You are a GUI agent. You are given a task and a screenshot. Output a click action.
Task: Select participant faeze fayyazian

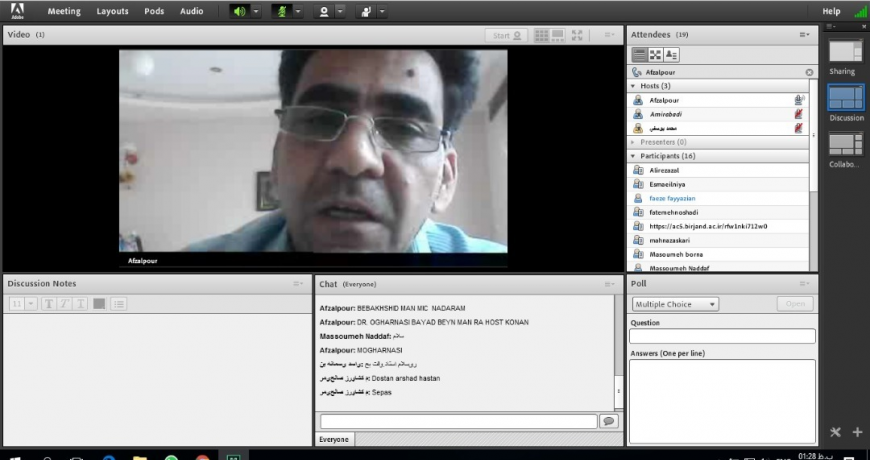718,199
